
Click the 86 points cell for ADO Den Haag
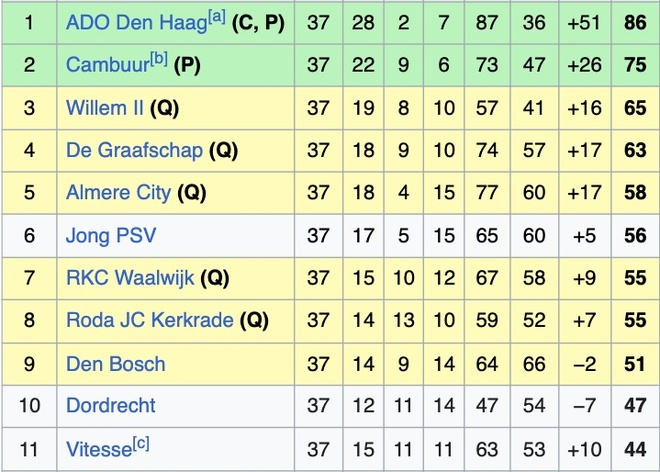635,22
